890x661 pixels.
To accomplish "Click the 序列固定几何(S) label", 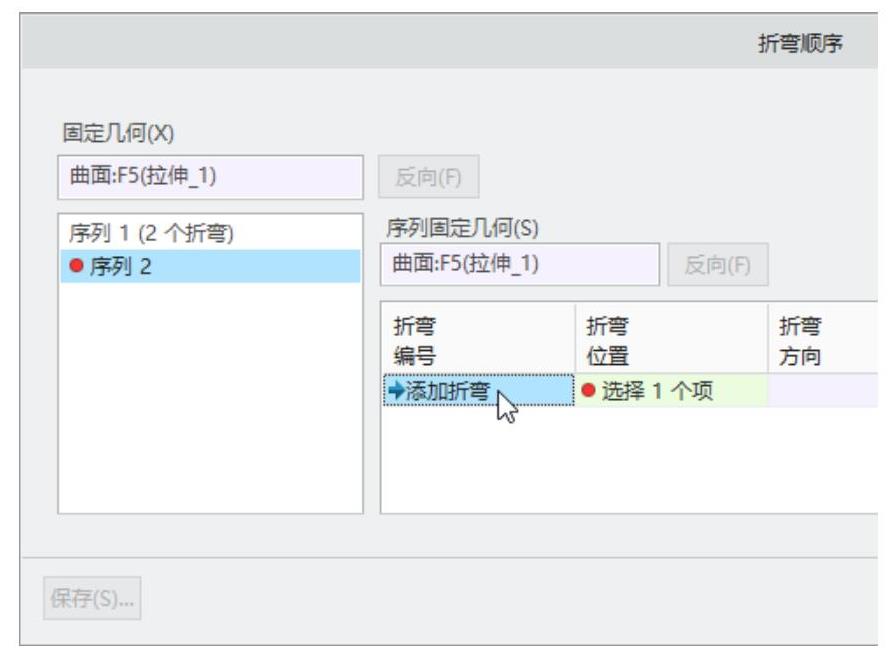I will pos(463,229).
